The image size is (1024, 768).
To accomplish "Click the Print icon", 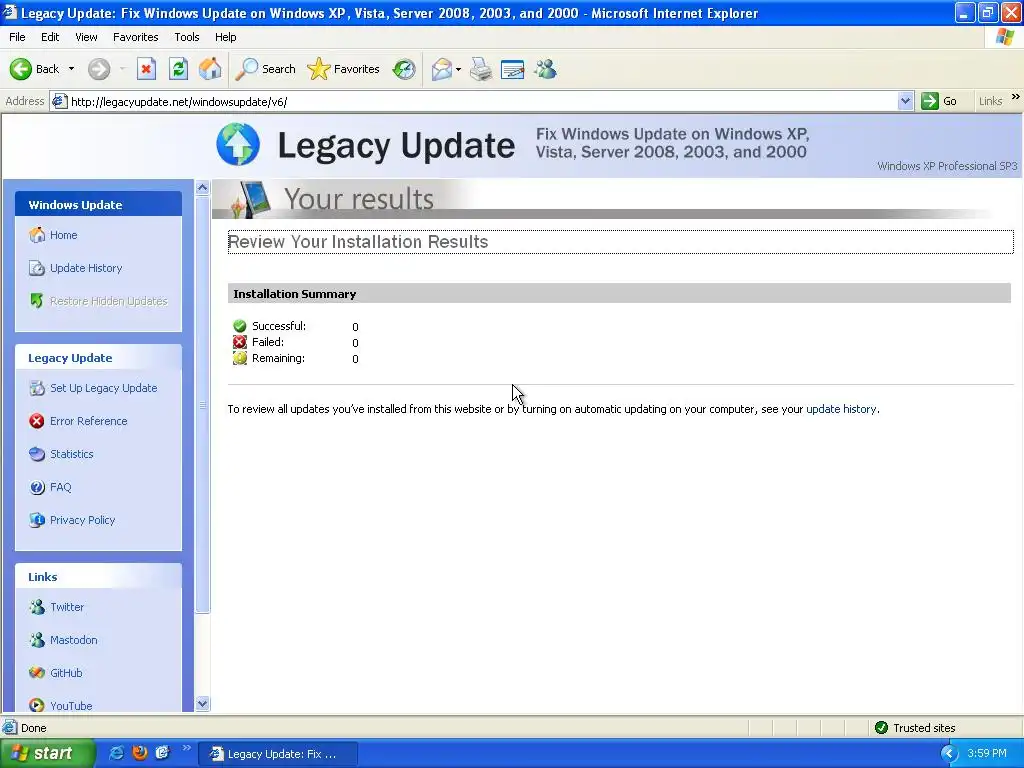I will (x=481, y=69).
